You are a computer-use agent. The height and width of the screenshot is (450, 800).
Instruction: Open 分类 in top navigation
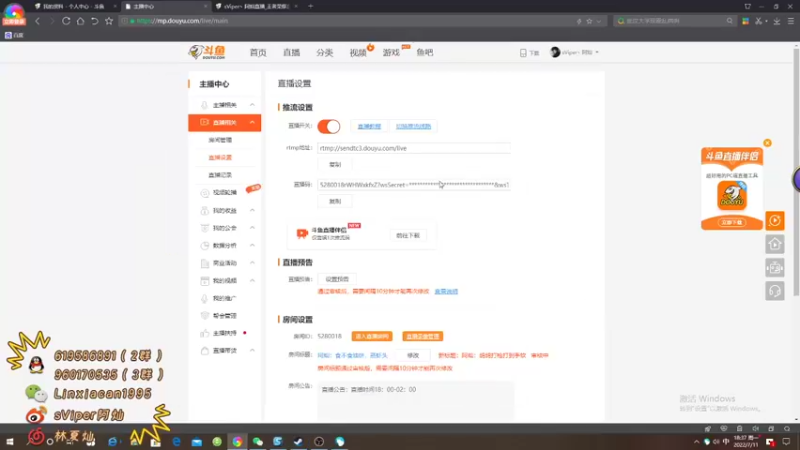tap(324, 53)
